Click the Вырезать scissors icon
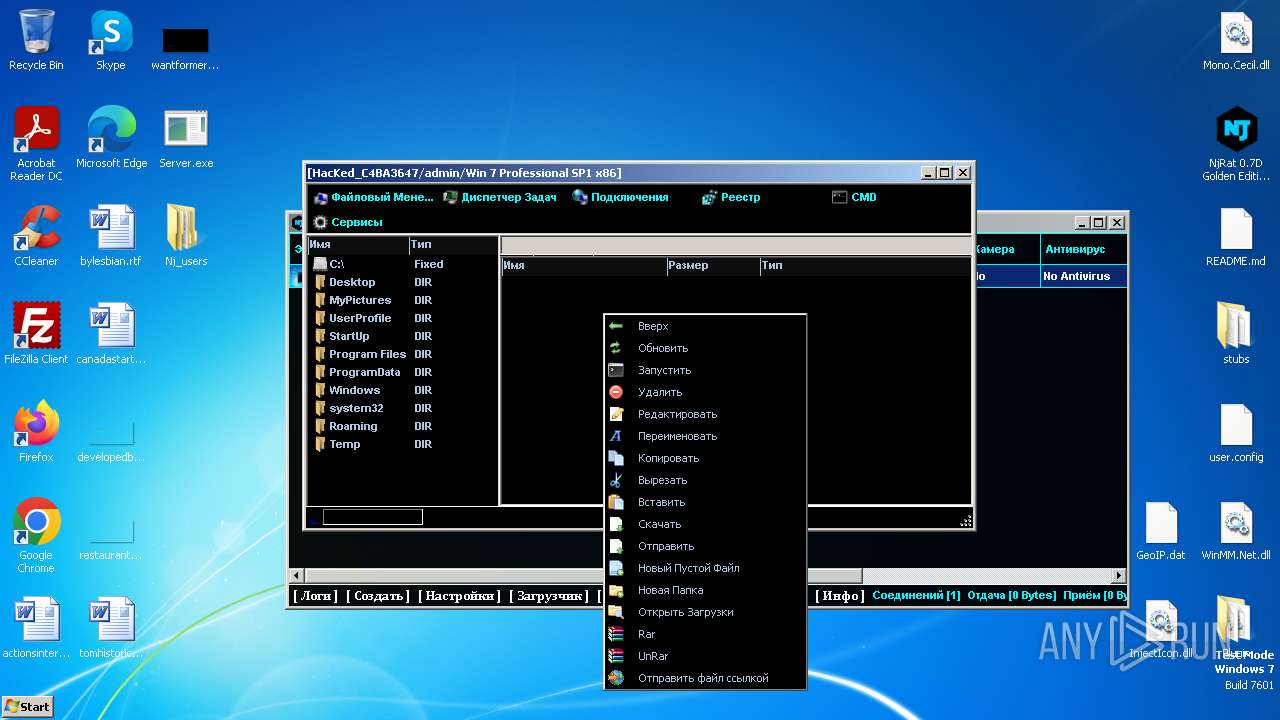 pyautogui.click(x=616, y=480)
